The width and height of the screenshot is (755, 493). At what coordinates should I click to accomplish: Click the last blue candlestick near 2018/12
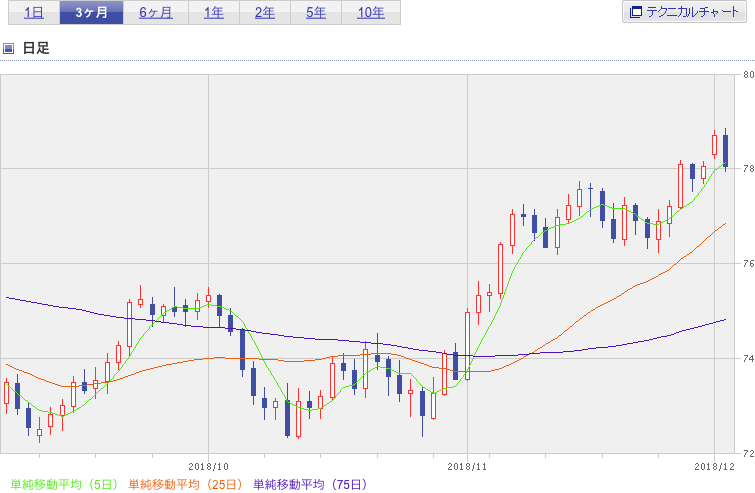click(726, 151)
